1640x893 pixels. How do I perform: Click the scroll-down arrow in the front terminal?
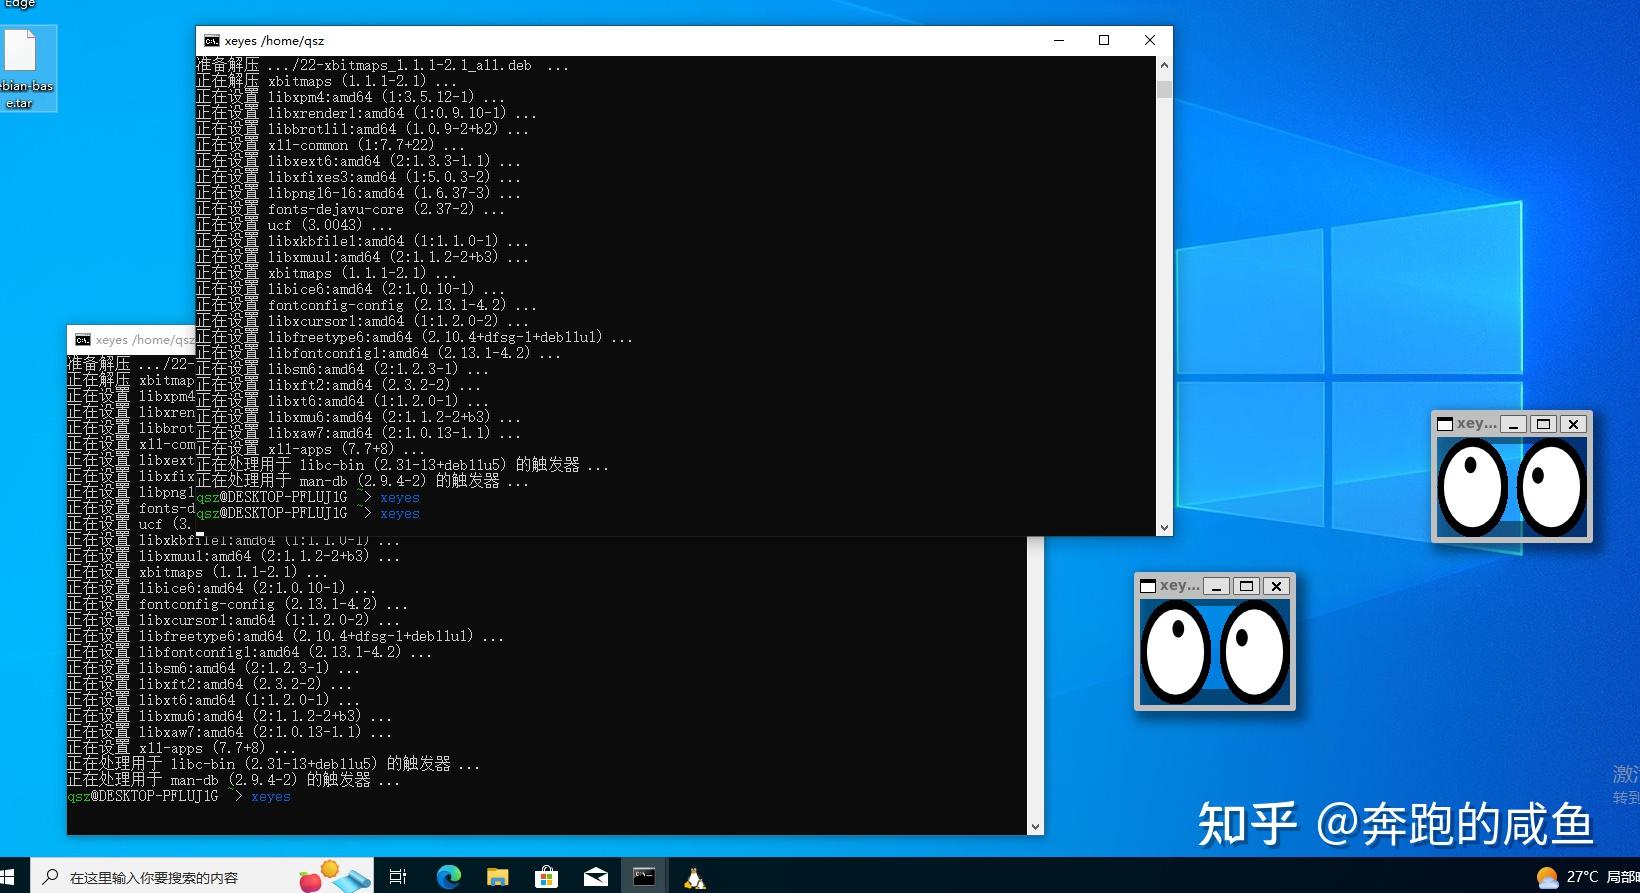(x=1164, y=527)
